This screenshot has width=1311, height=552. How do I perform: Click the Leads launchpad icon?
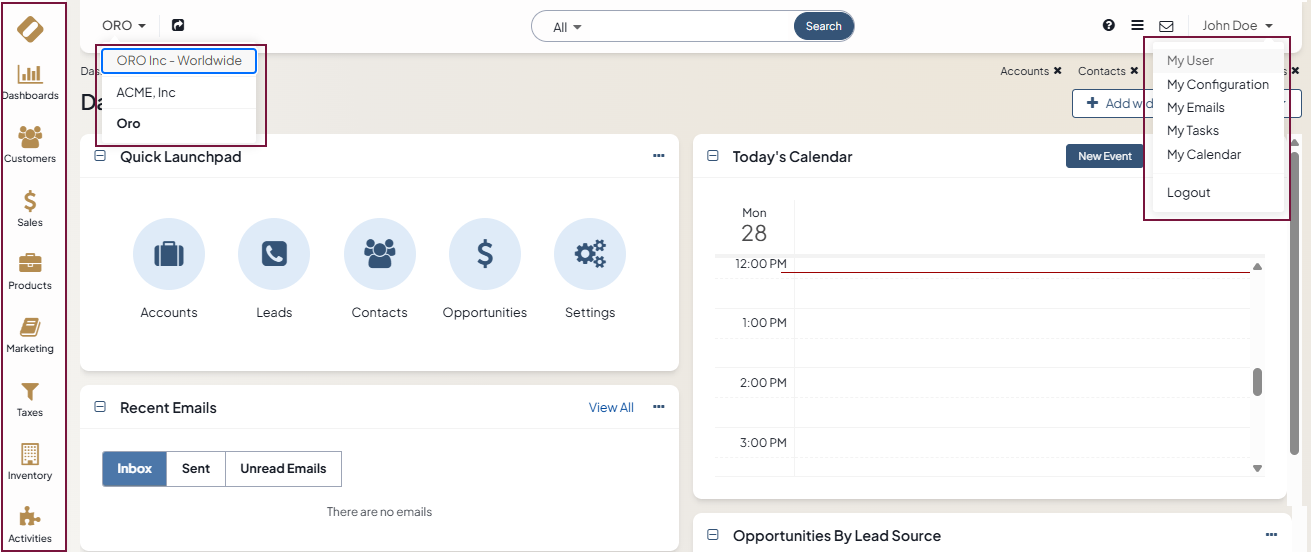click(274, 255)
